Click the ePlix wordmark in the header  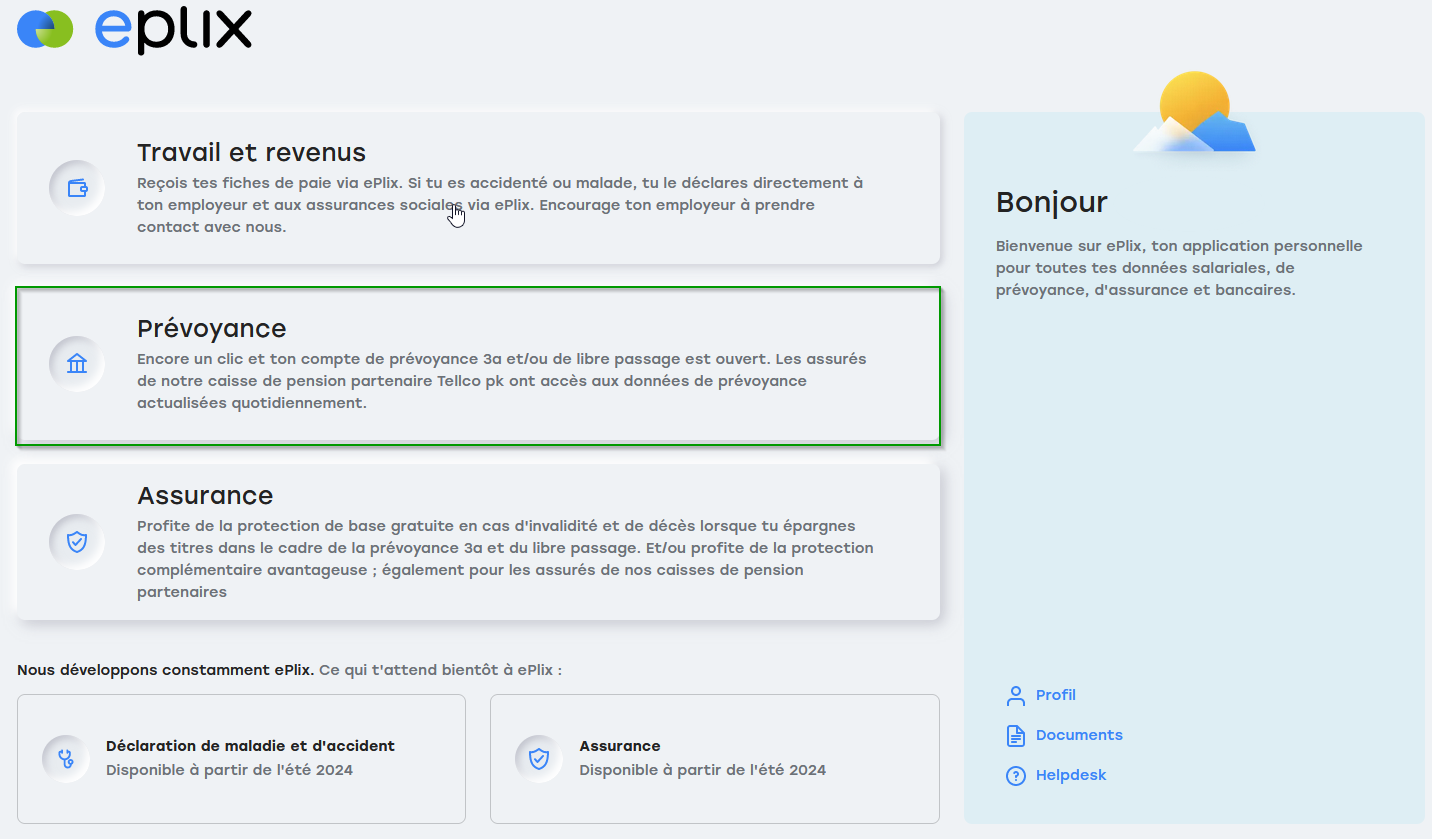click(x=172, y=31)
